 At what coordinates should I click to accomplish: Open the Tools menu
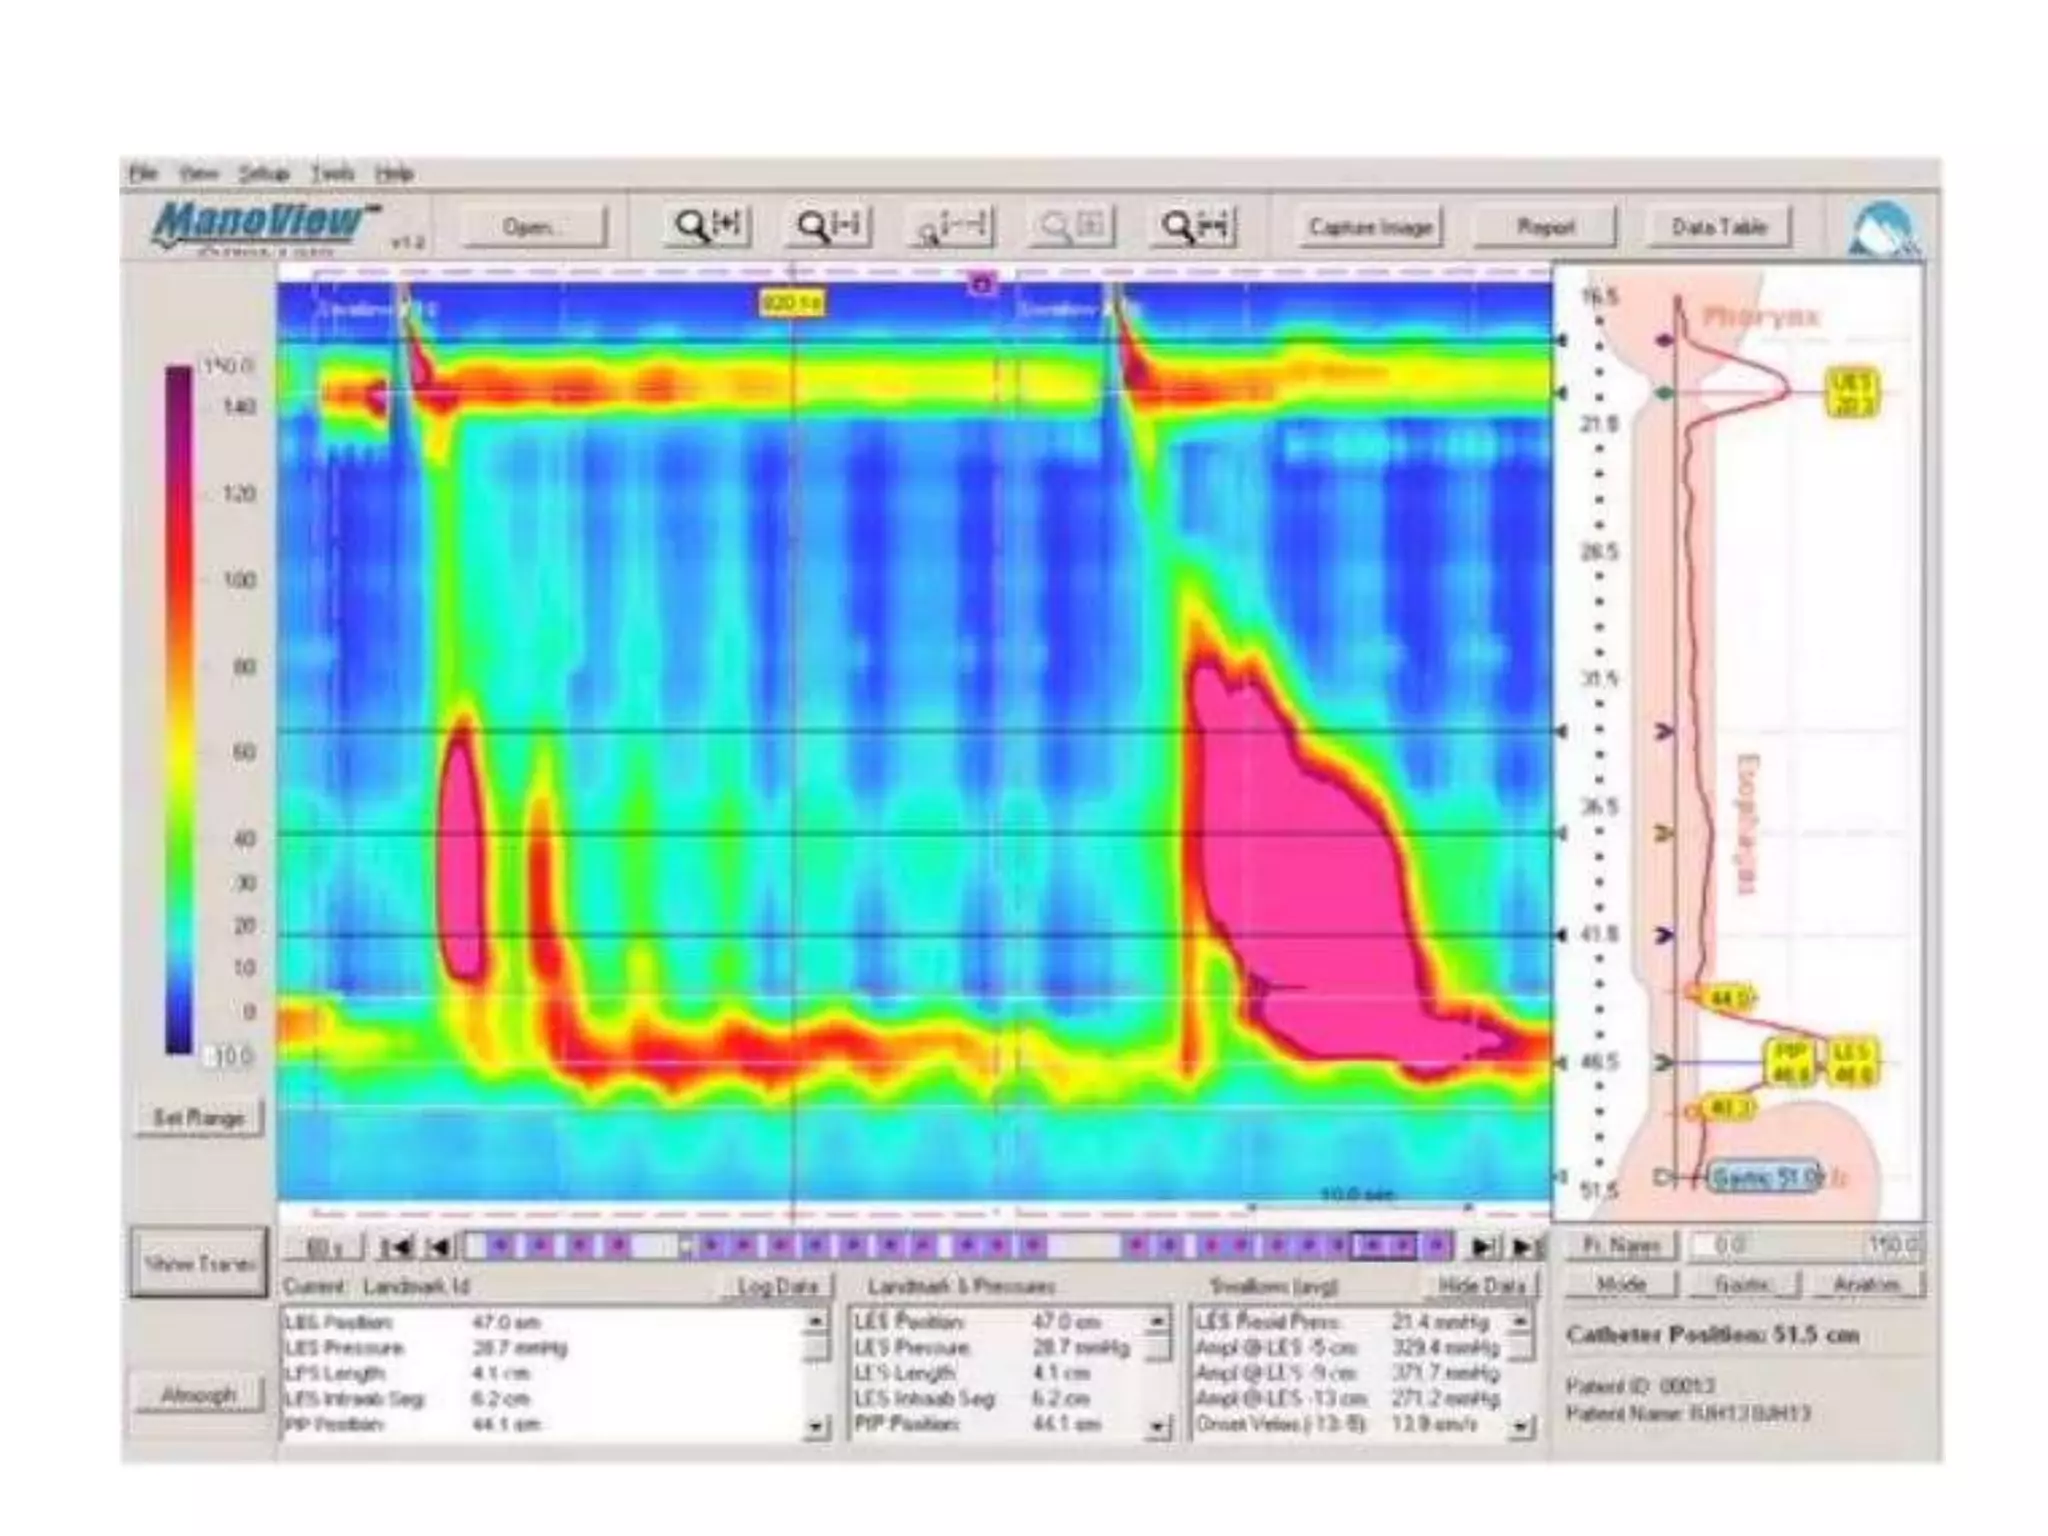[332, 174]
